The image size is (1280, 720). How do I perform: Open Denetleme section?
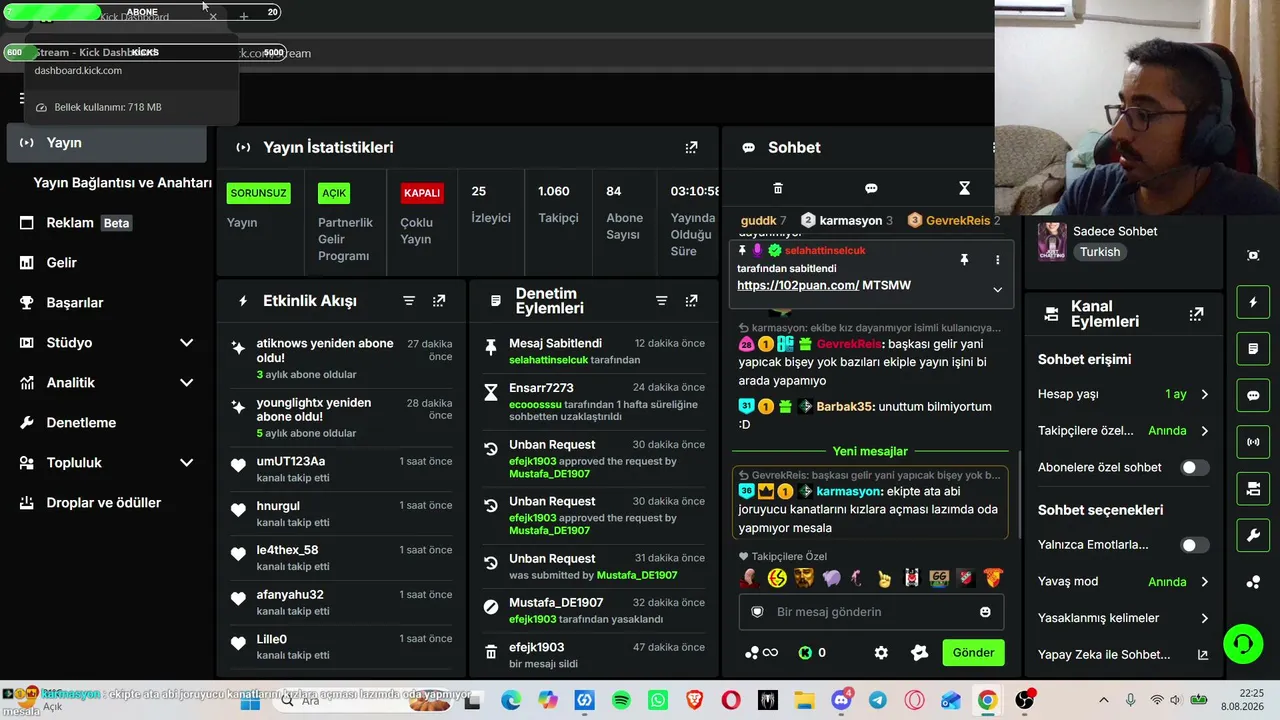click(106, 423)
